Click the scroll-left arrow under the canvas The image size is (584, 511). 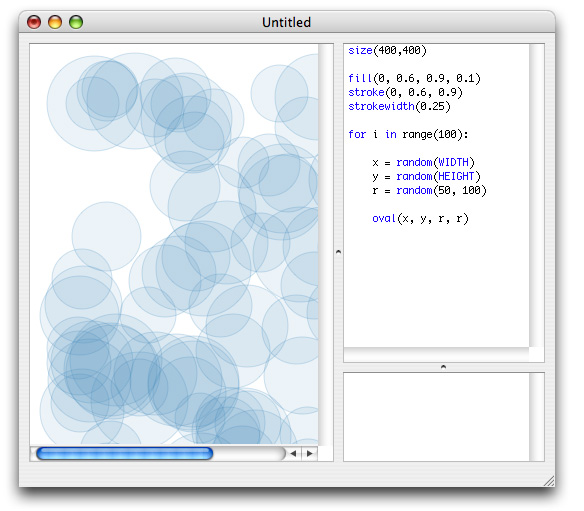point(293,453)
